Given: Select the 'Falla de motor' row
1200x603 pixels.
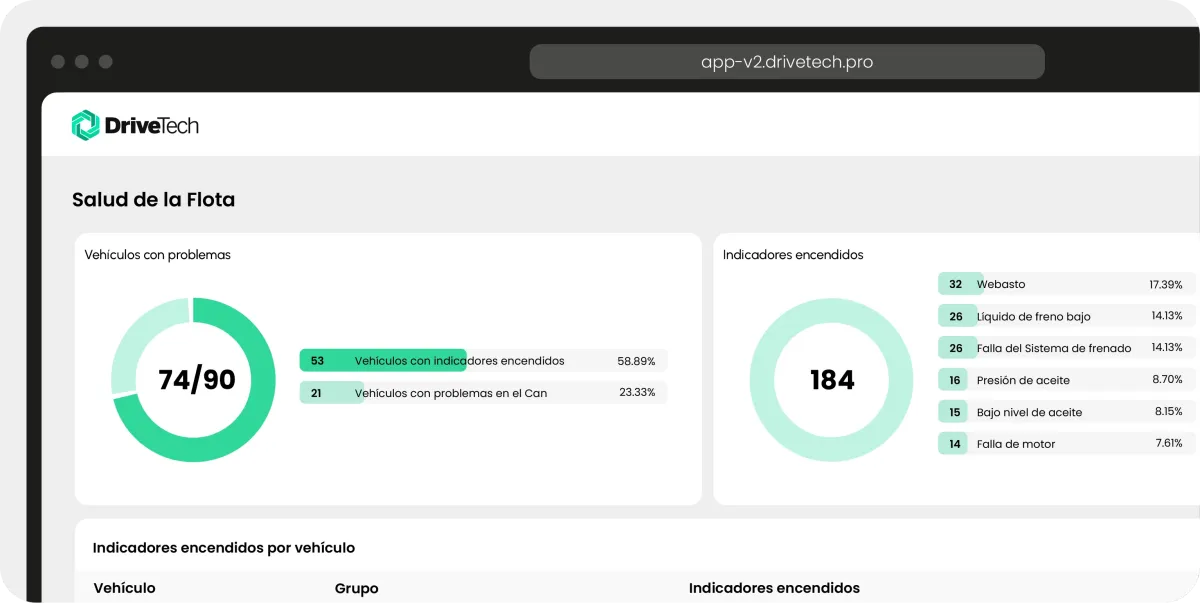Looking at the screenshot, I should pos(1067,444).
